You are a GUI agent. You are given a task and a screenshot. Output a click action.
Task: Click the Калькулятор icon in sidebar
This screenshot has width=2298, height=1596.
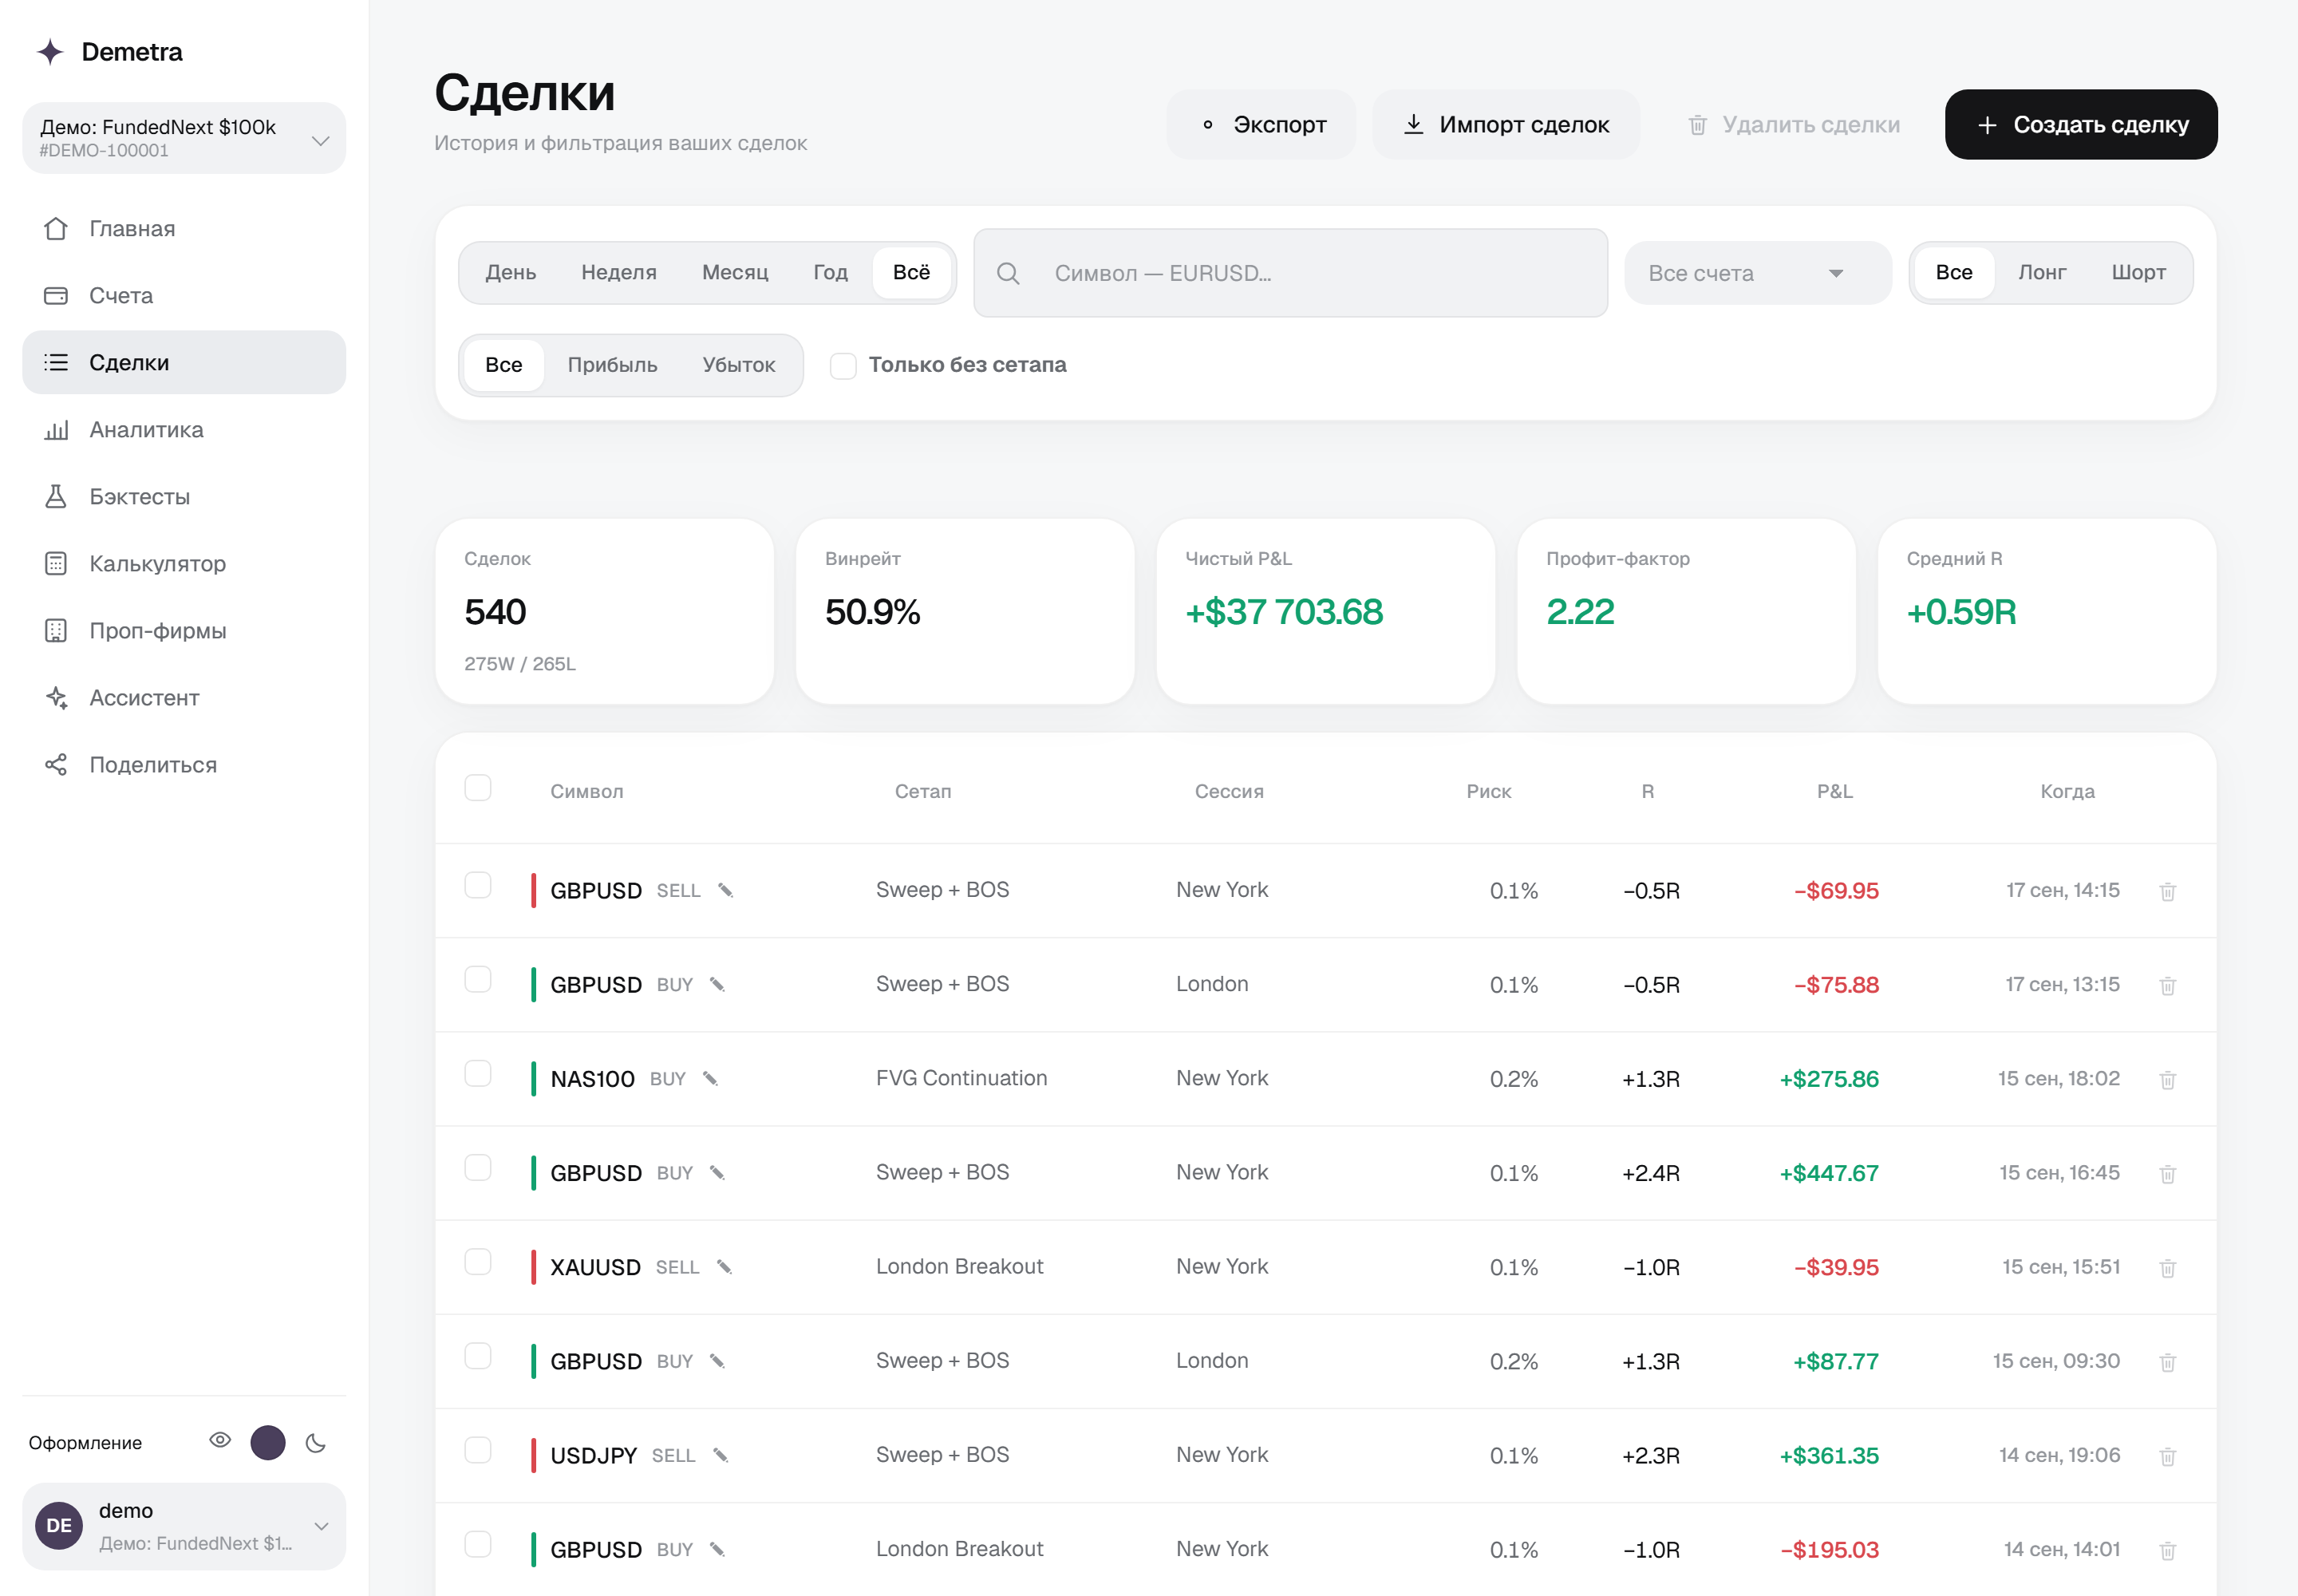56,564
